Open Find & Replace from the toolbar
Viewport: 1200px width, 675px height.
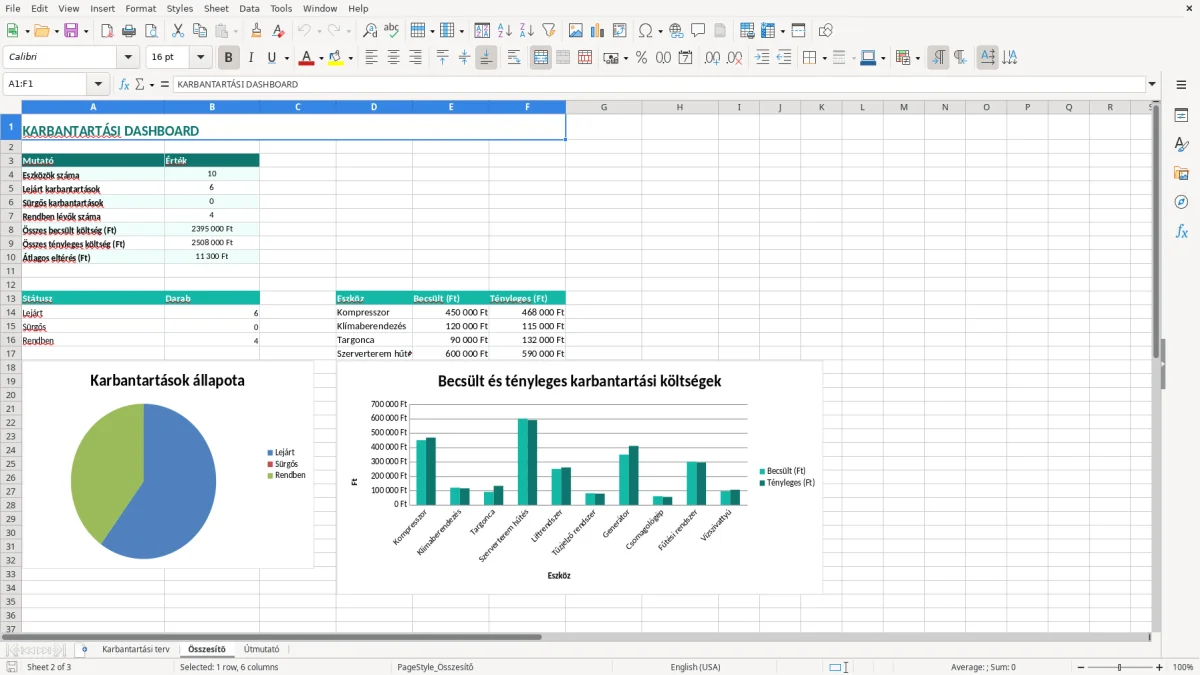(370, 31)
